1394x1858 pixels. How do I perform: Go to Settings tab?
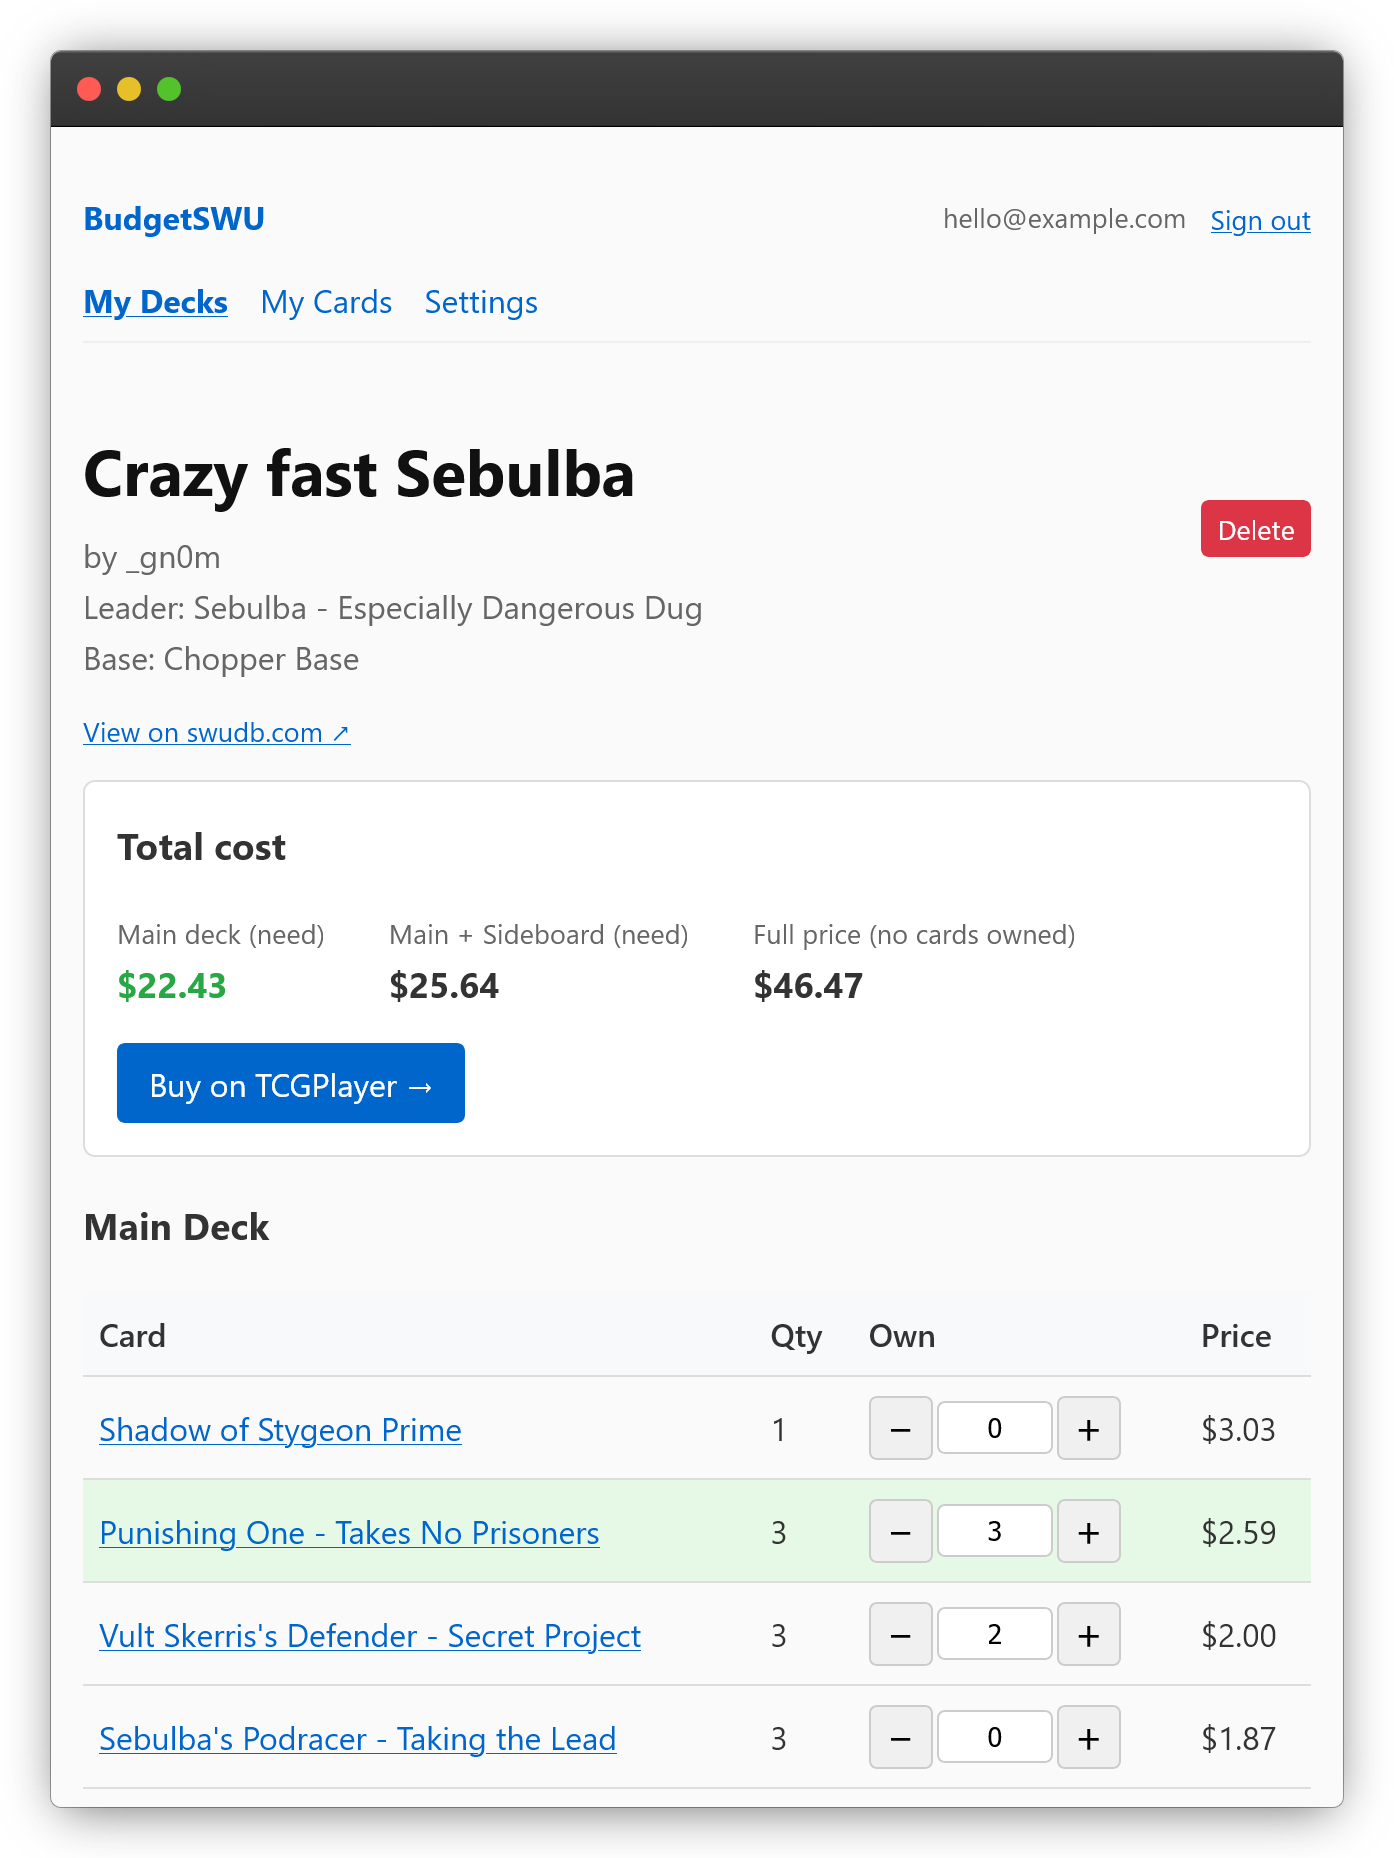click(x=481, y=302)
